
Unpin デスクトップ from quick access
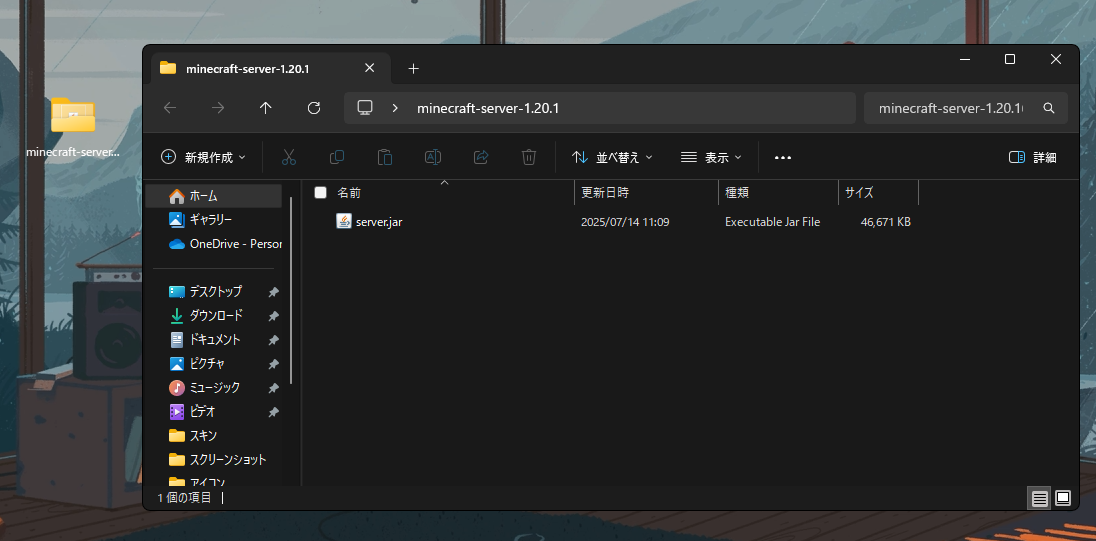[x=273, y=291]
